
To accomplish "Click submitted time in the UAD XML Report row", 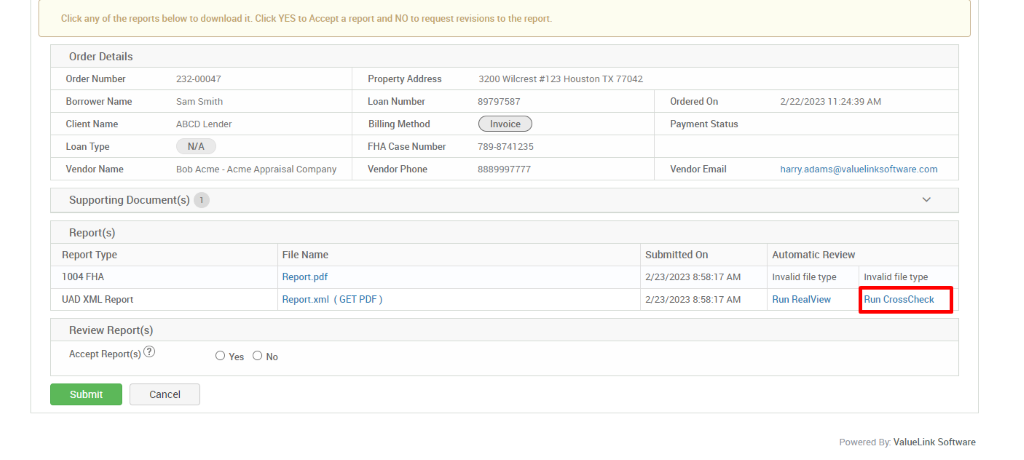I will tap(693, 299).
